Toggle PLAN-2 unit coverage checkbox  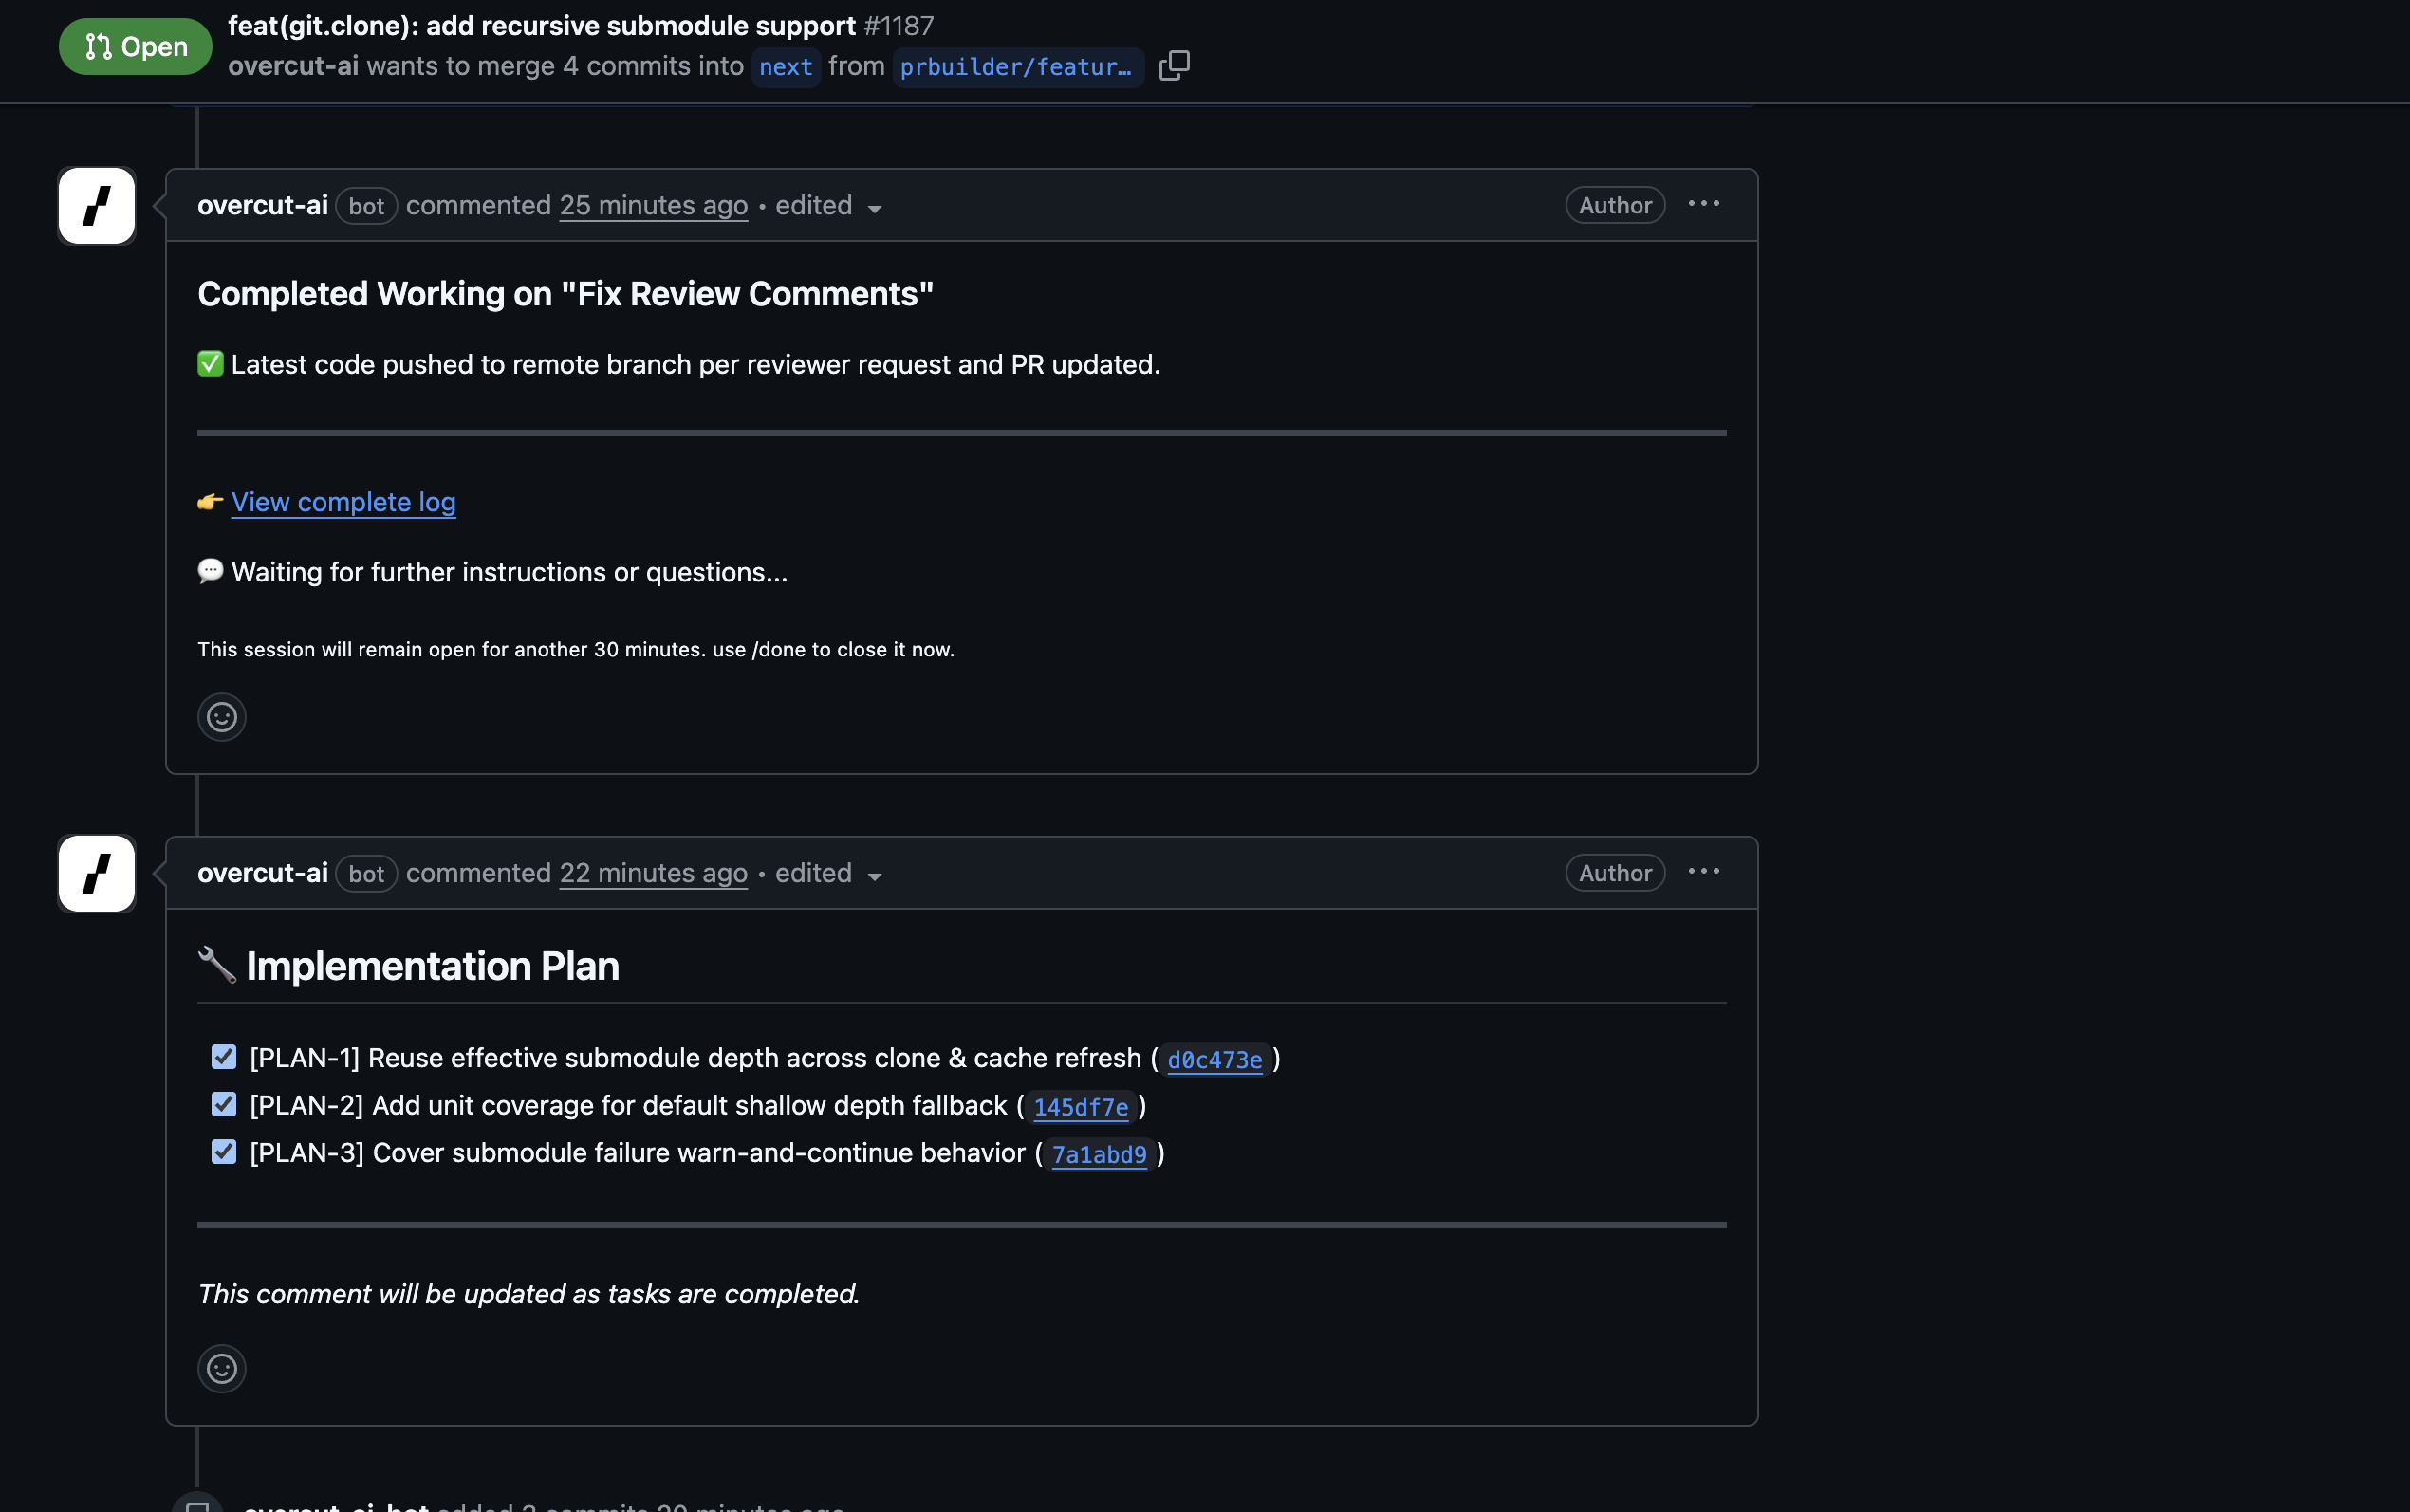pyautogui.click(x=224, y=1104)
